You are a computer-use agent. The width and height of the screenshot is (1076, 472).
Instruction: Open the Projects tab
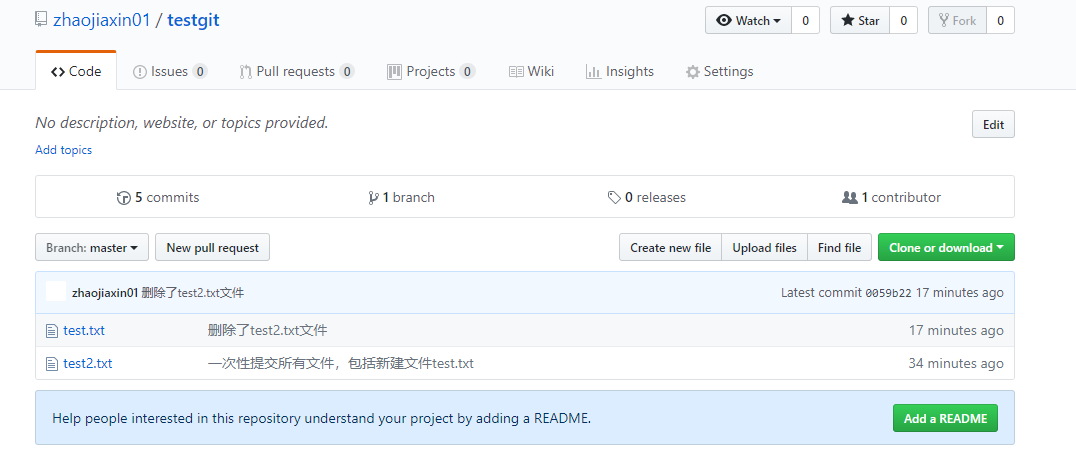pyautogui.click(x=431, y=71)
